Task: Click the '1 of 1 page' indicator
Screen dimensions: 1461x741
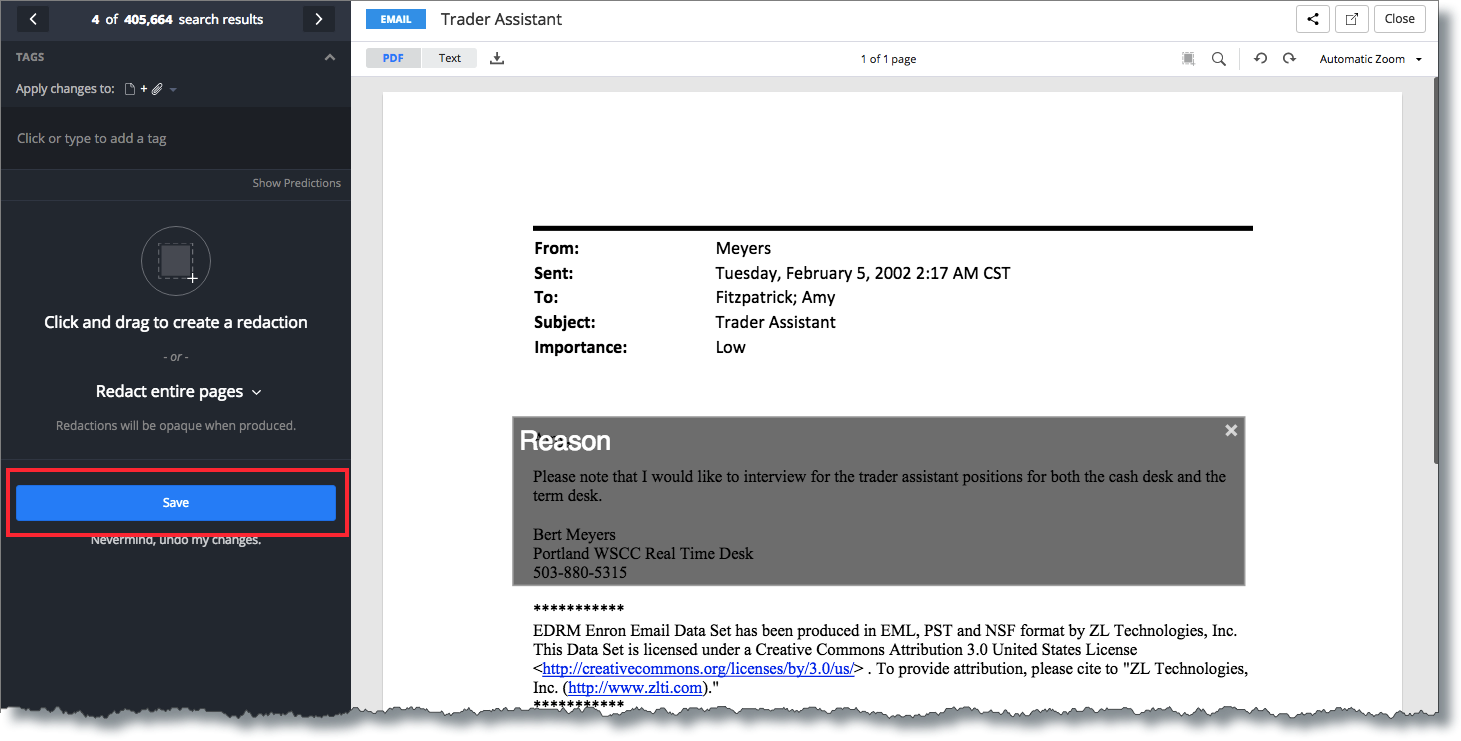Action: point(888,59)
